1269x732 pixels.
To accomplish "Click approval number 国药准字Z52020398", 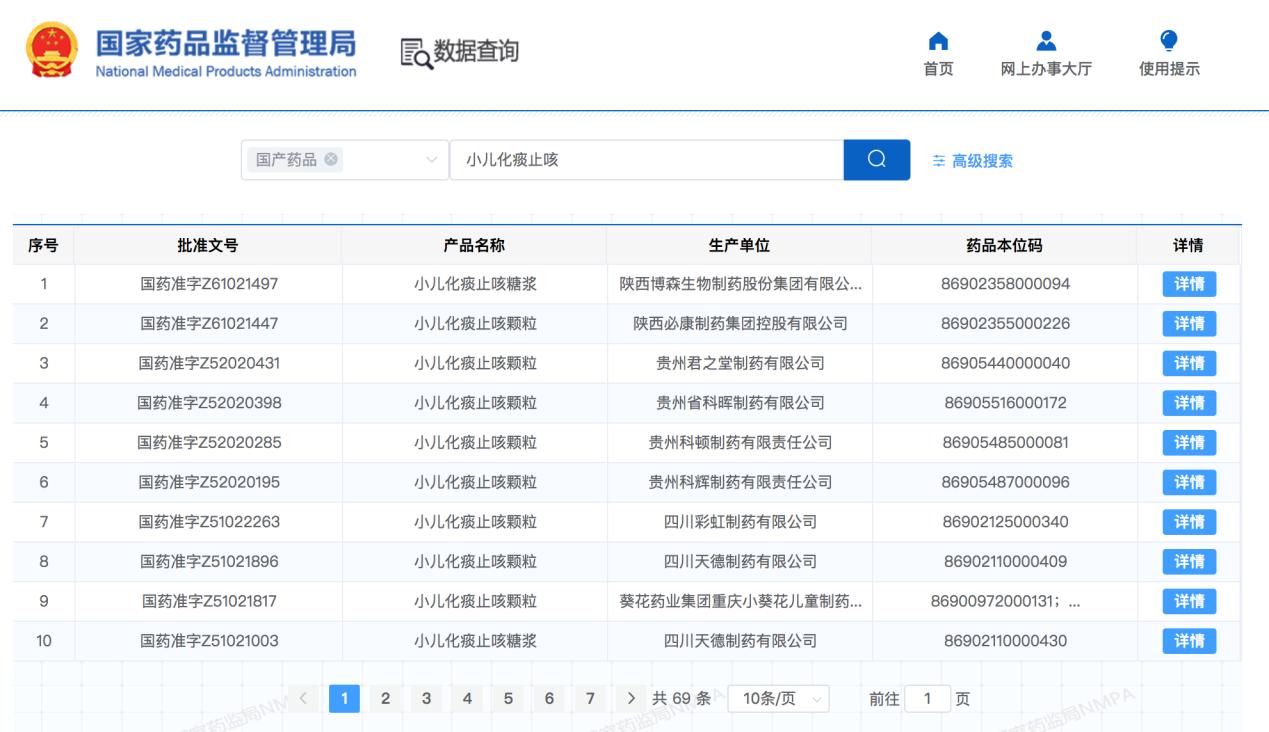I will click(209, 403).
